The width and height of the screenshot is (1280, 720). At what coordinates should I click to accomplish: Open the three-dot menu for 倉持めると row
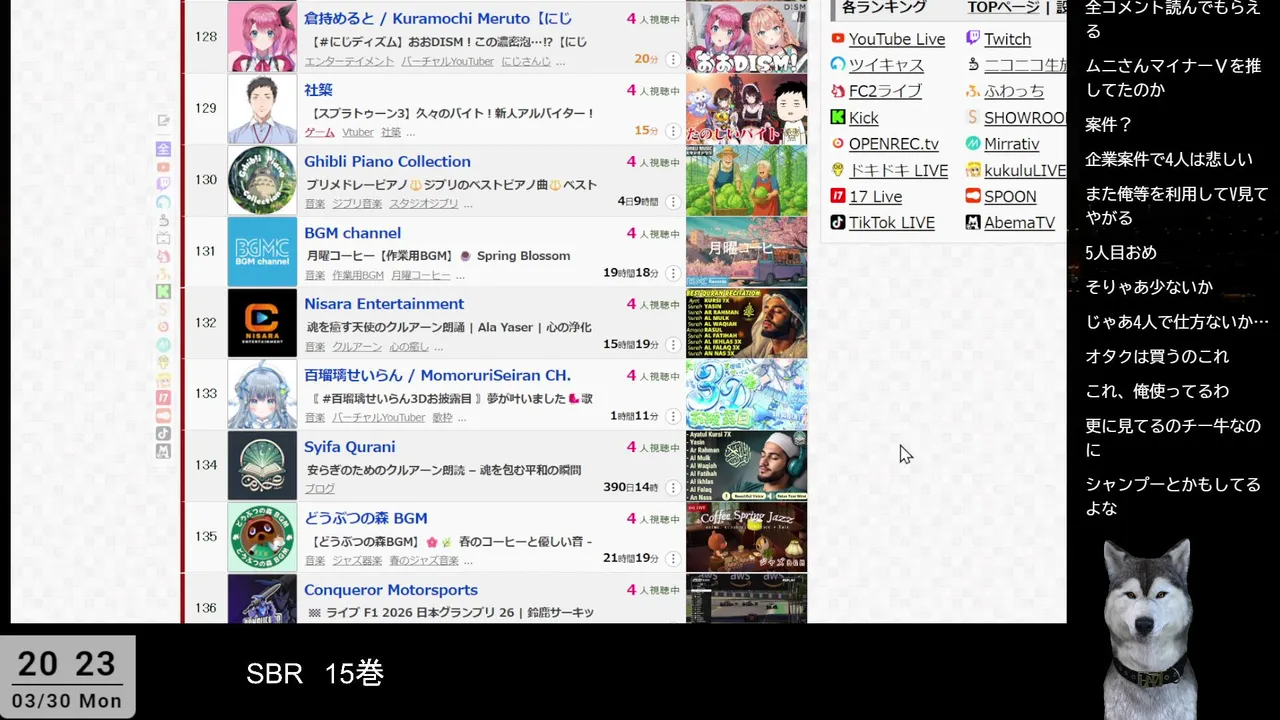[673, 59]
